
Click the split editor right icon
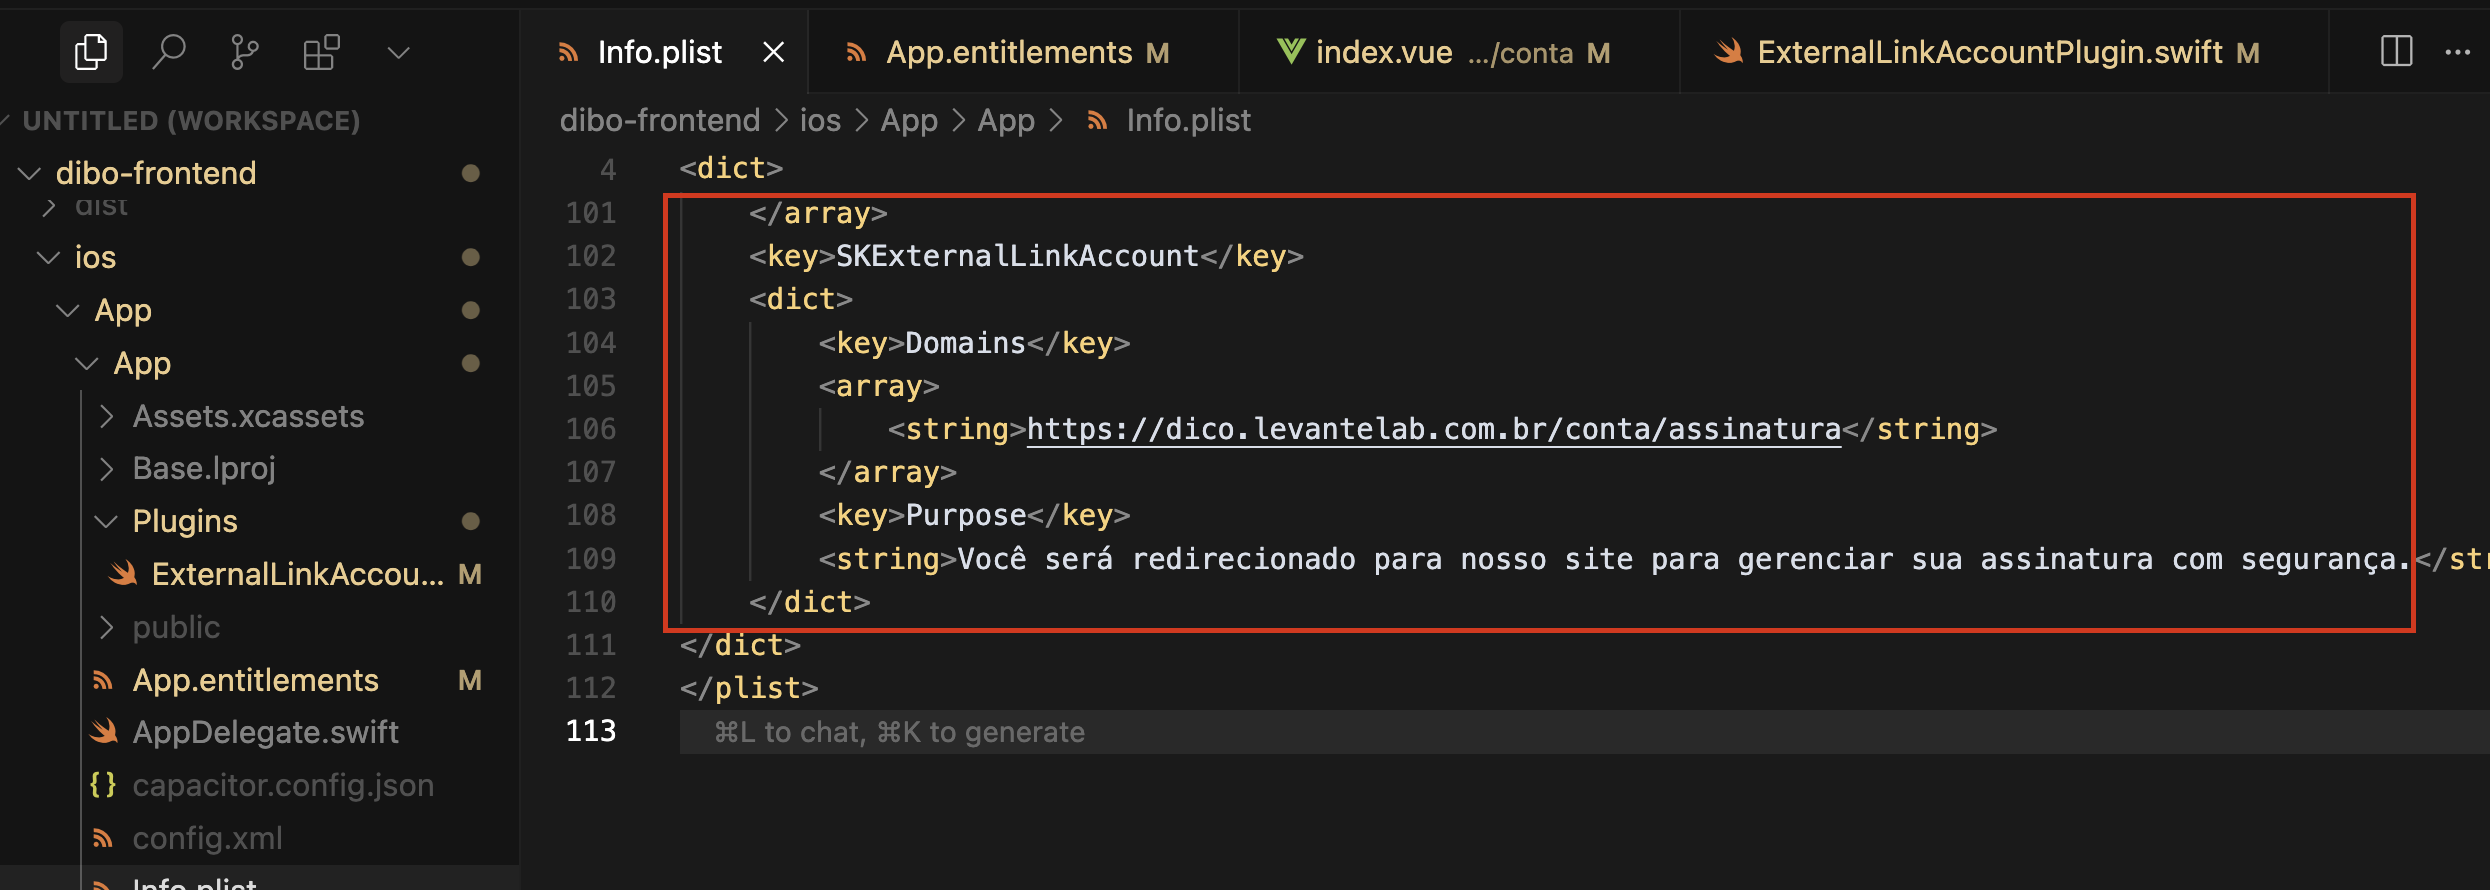[2396, 52]
